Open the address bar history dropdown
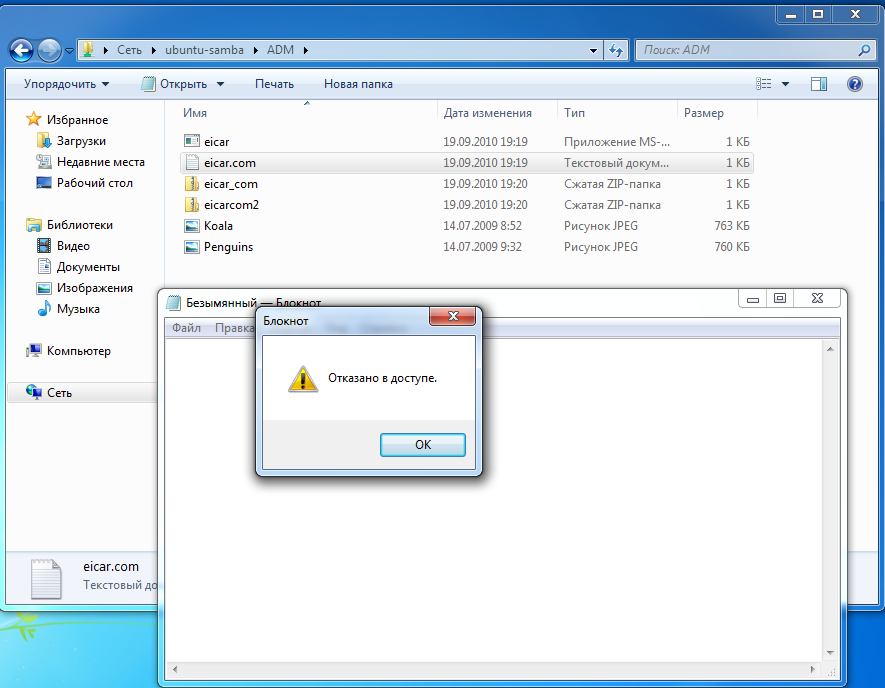 coord(593,50)
